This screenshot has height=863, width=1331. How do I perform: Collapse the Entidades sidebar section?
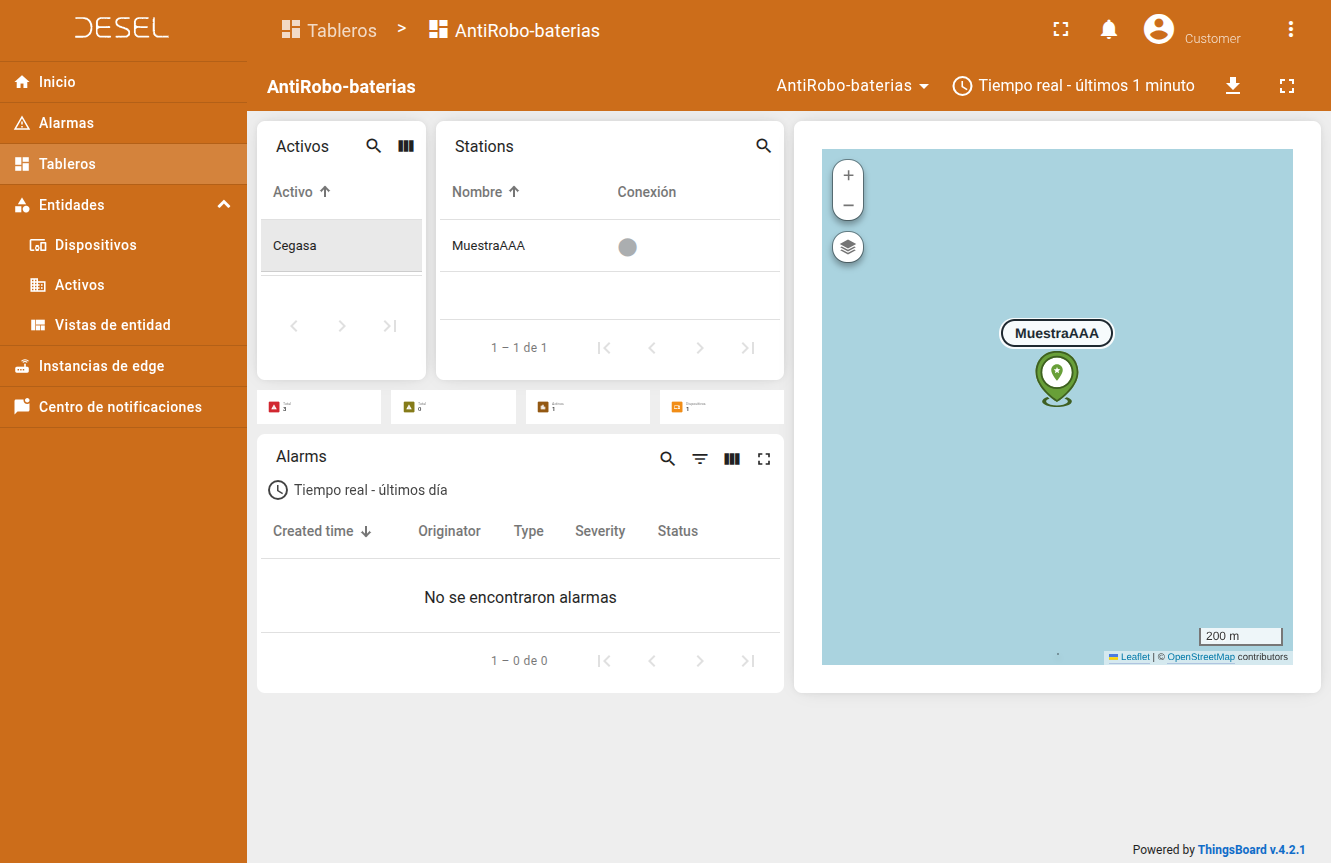click(224, 205)
